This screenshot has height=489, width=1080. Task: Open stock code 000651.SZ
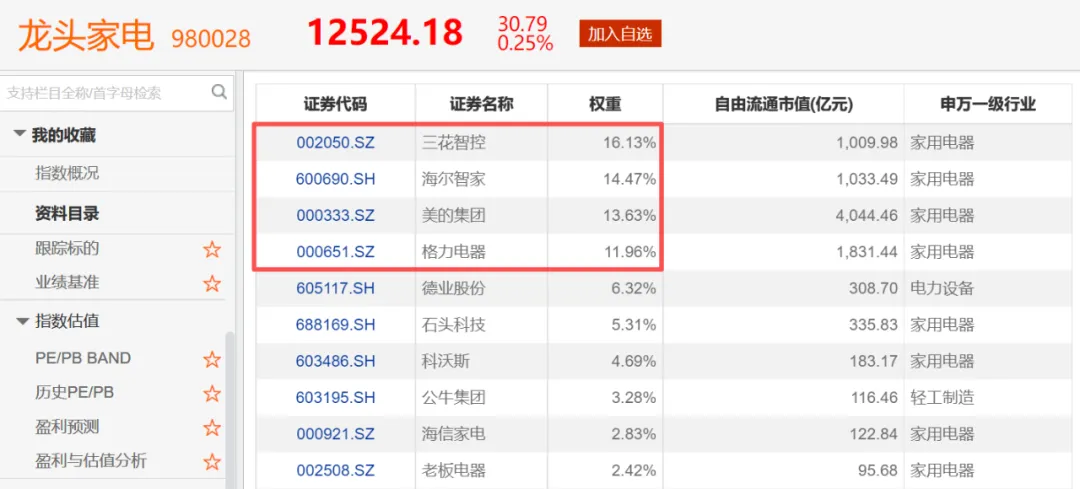[x=335, y=252]
